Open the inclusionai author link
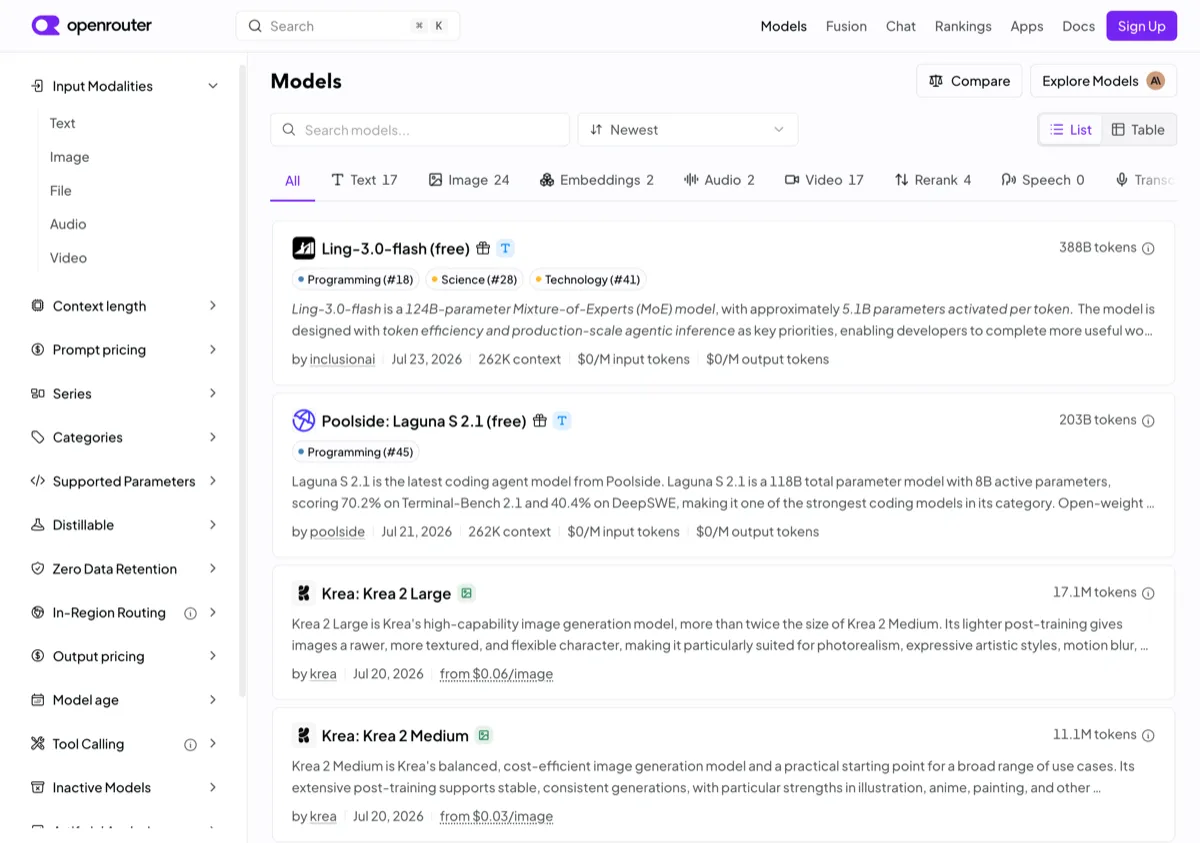 (342, 359)
